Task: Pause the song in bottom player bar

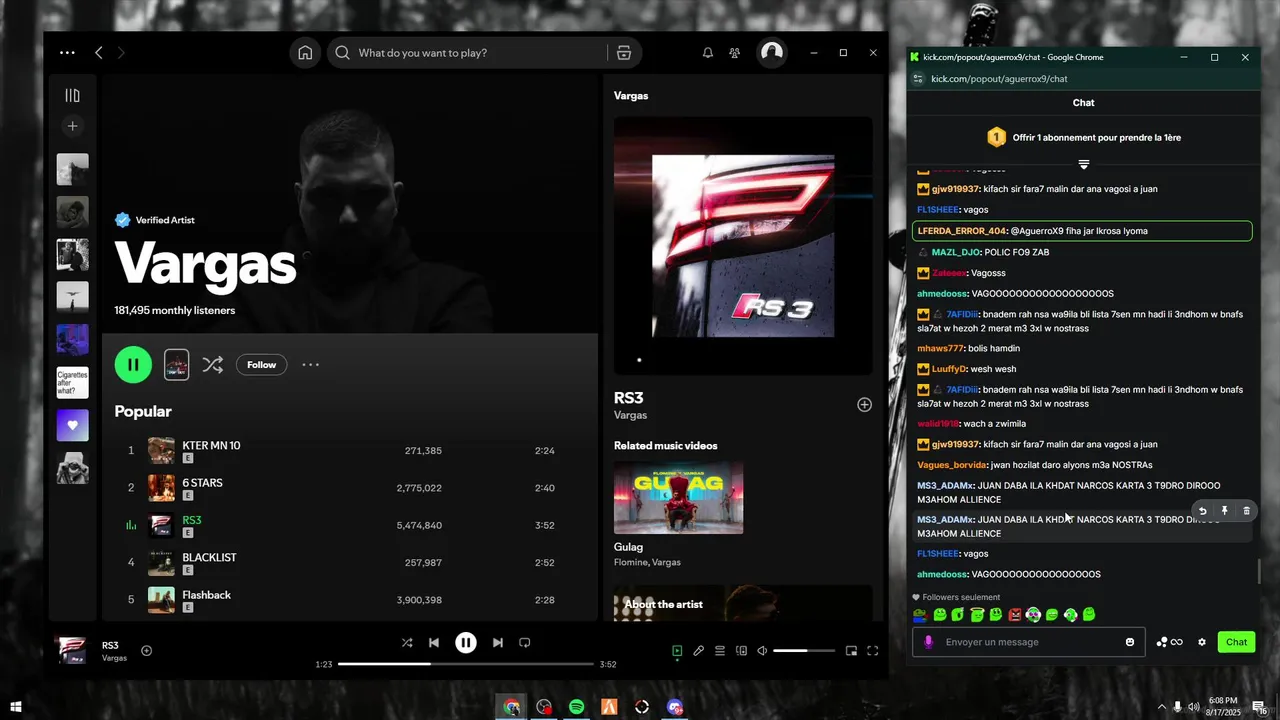Action: click(x=466, y=643)
